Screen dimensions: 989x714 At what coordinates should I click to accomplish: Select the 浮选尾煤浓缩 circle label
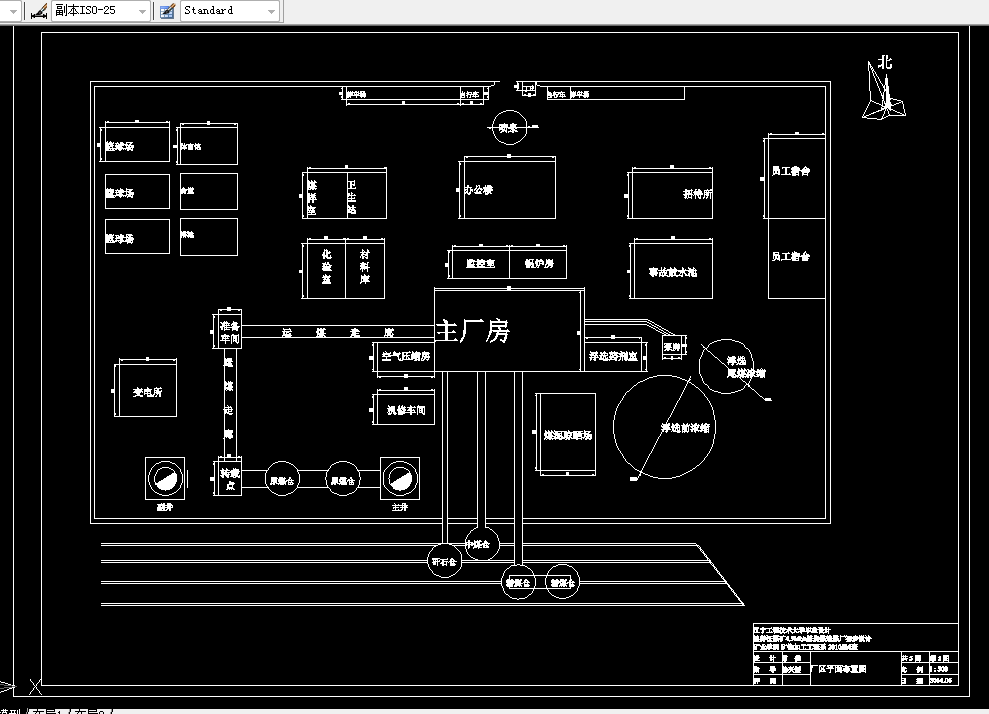point(745,366)
